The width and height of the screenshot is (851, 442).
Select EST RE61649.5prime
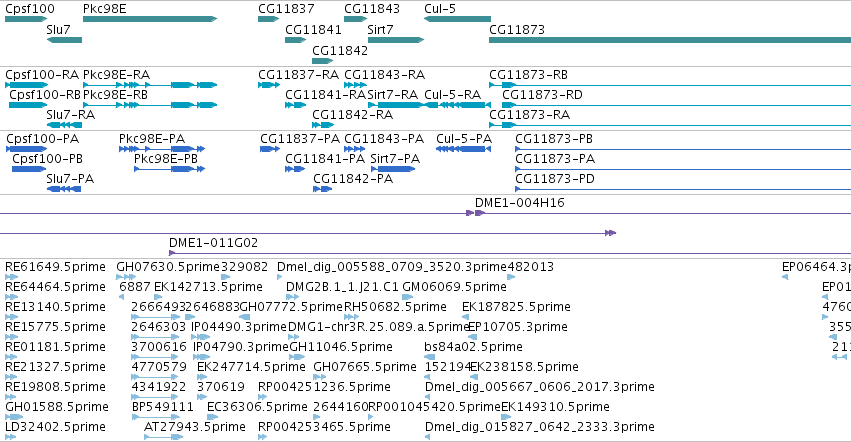pyautogui.click(x=11, y=277)
